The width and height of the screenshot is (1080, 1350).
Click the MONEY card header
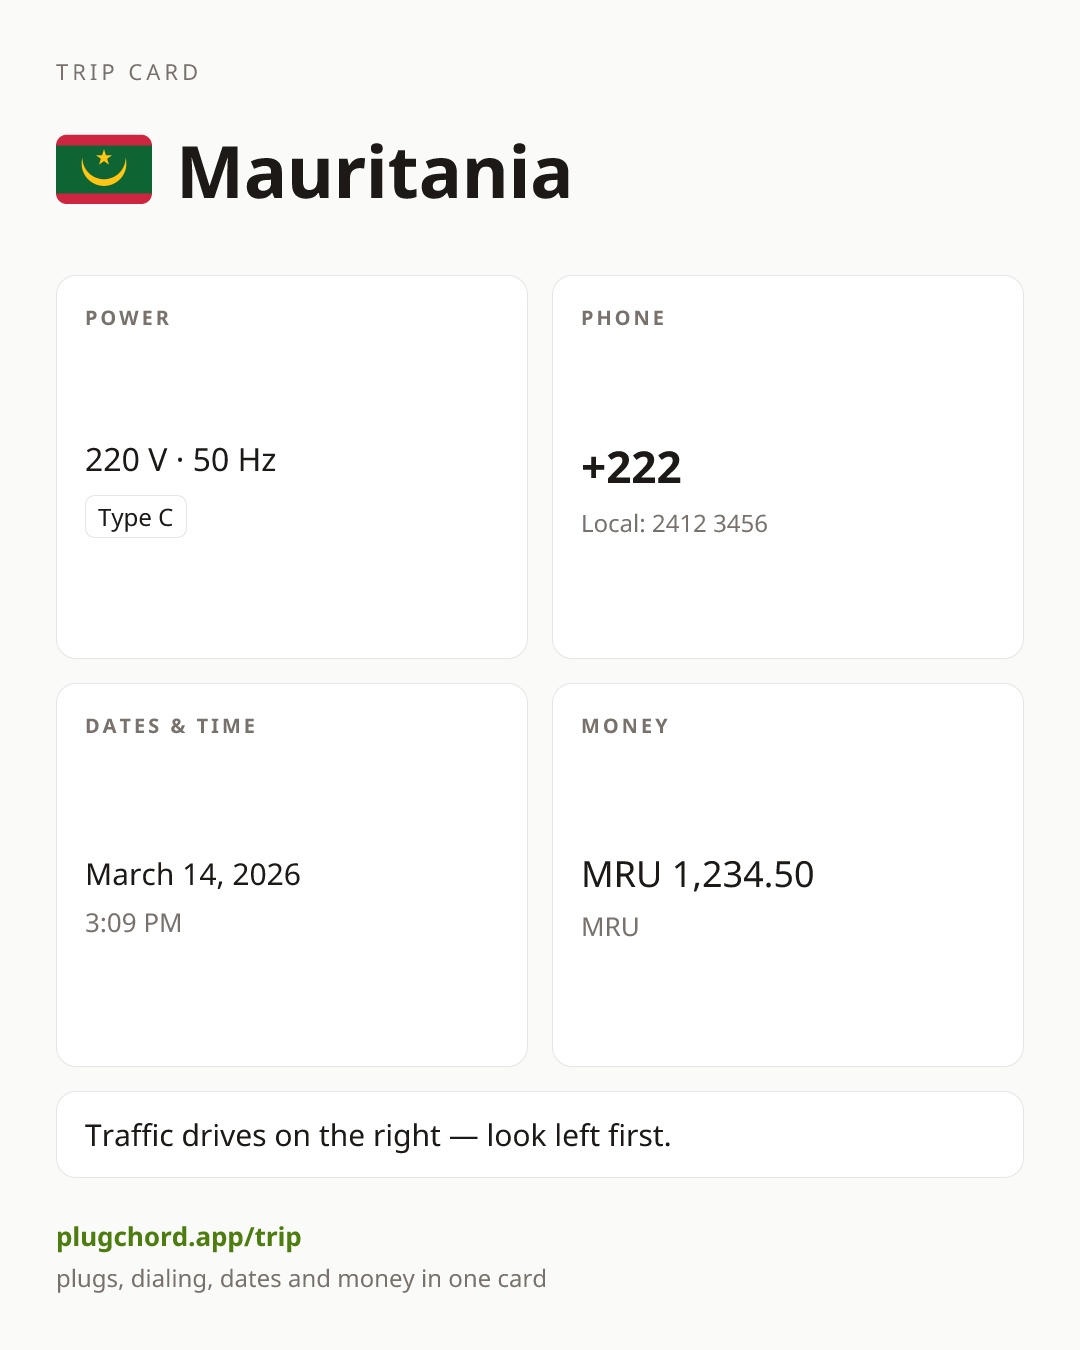tap(626, 726)
